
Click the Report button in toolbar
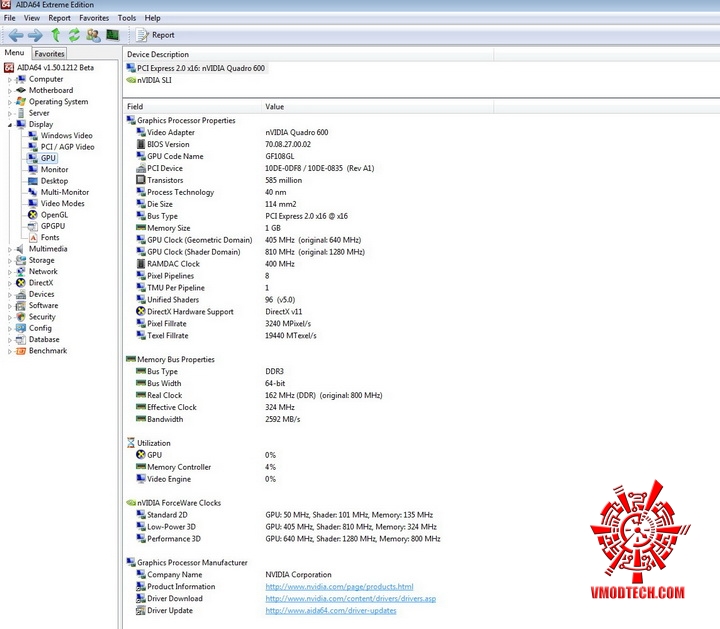(155, 35)
